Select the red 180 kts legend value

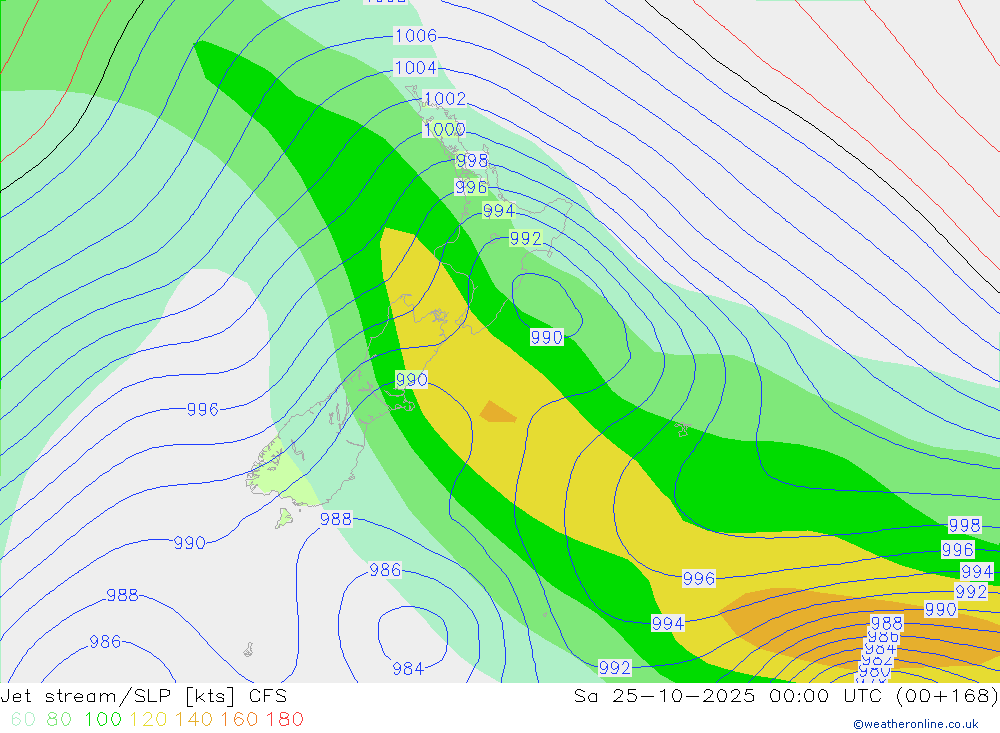[284, 720]
